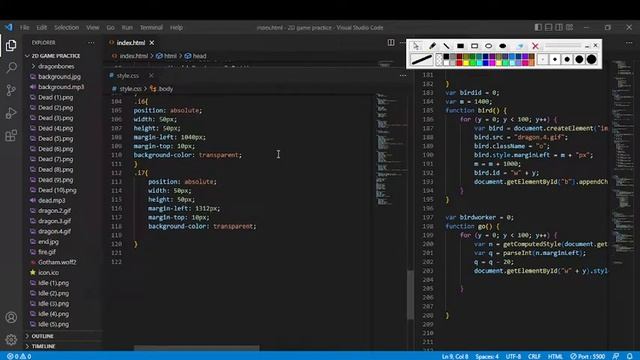
Task: Toggle panel layout icon in title bar
Action: 549,27
